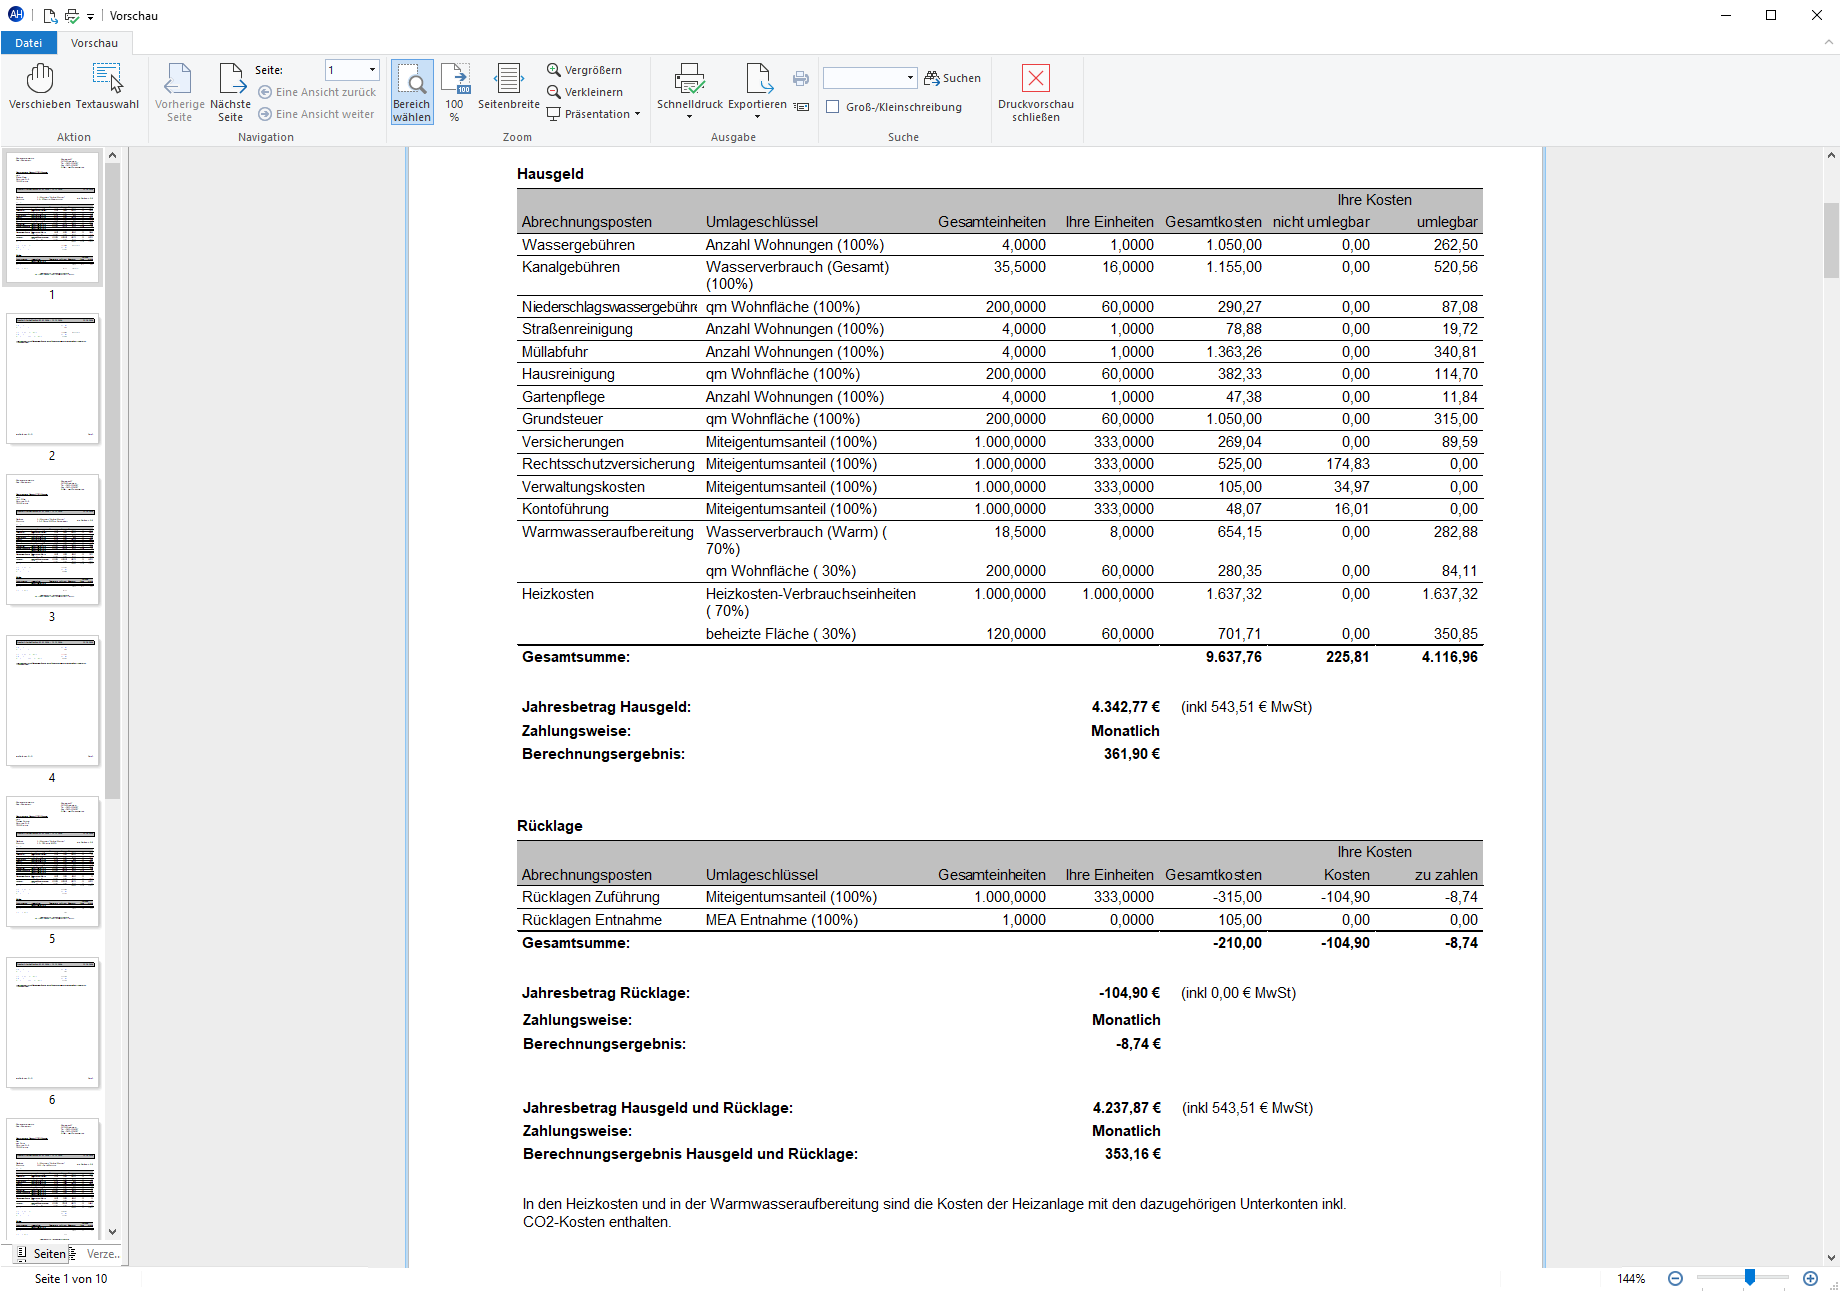Click the 'Rücklage' section heading

pos(550,826)
